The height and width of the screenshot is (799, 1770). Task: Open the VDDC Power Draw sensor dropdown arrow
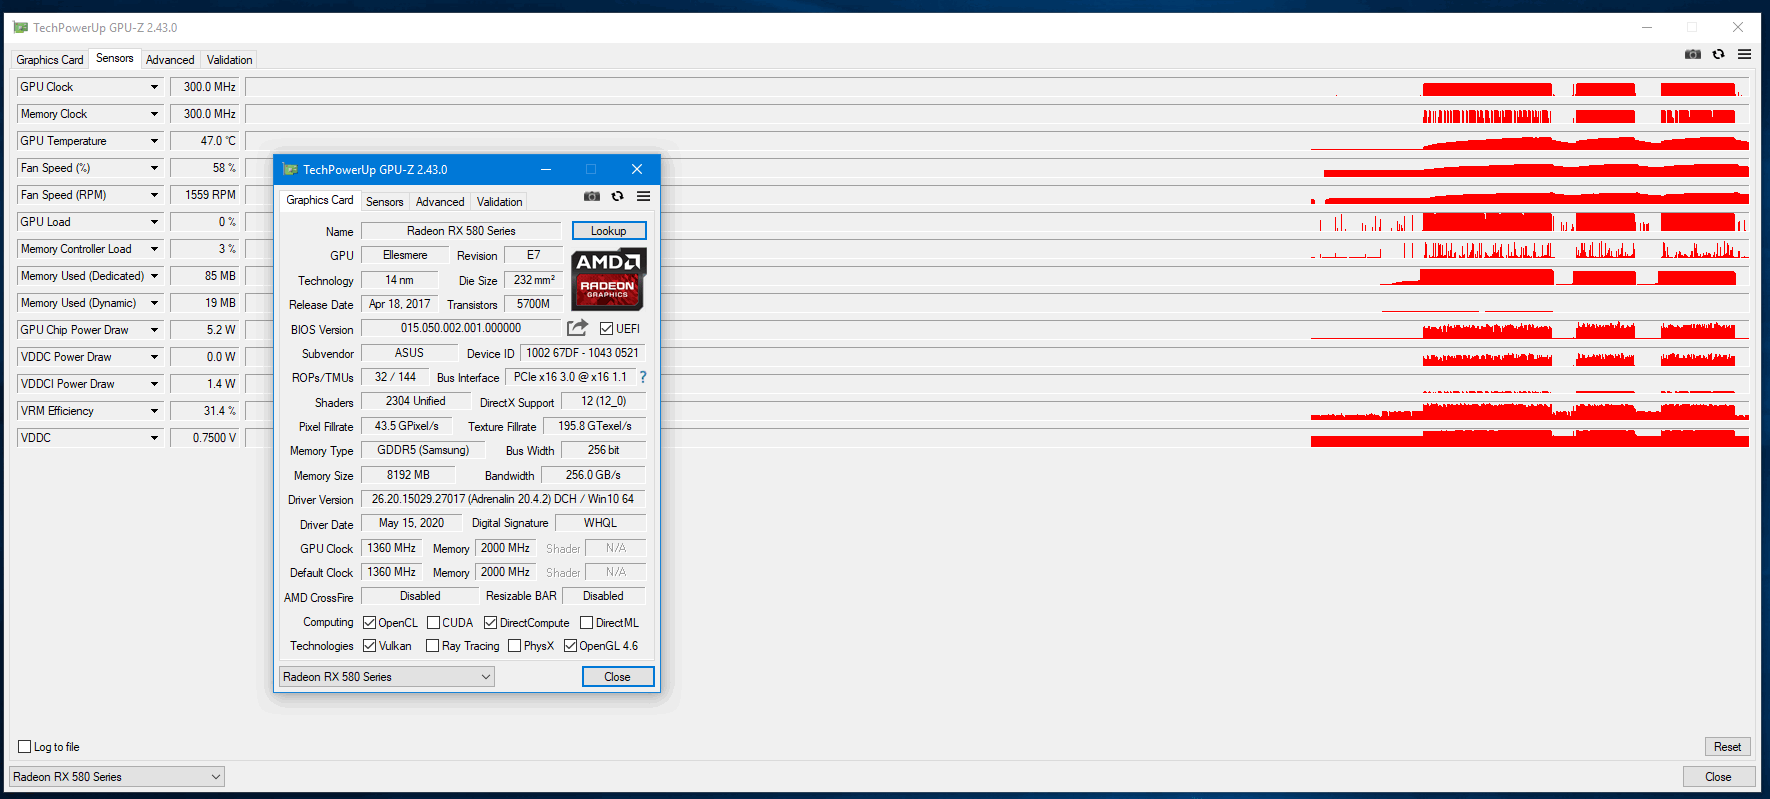click(154, 357)
